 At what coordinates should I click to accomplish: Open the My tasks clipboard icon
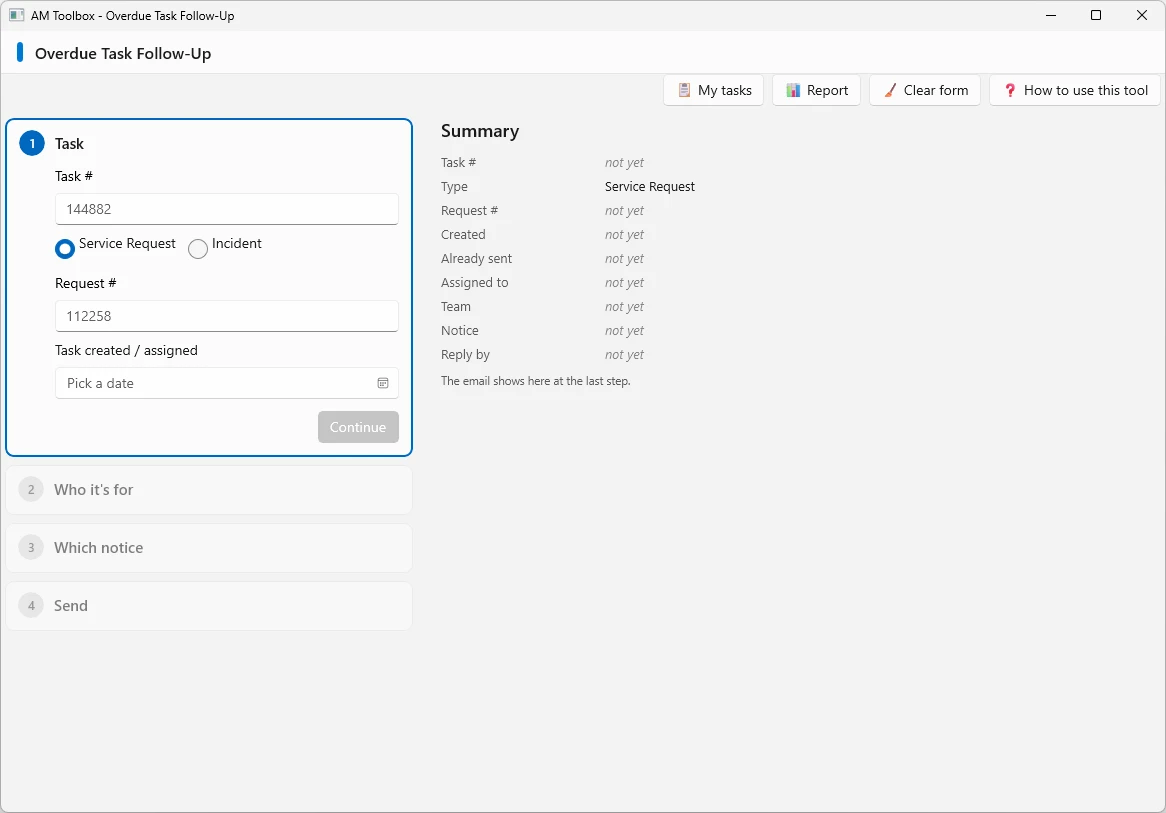(684, 90)
